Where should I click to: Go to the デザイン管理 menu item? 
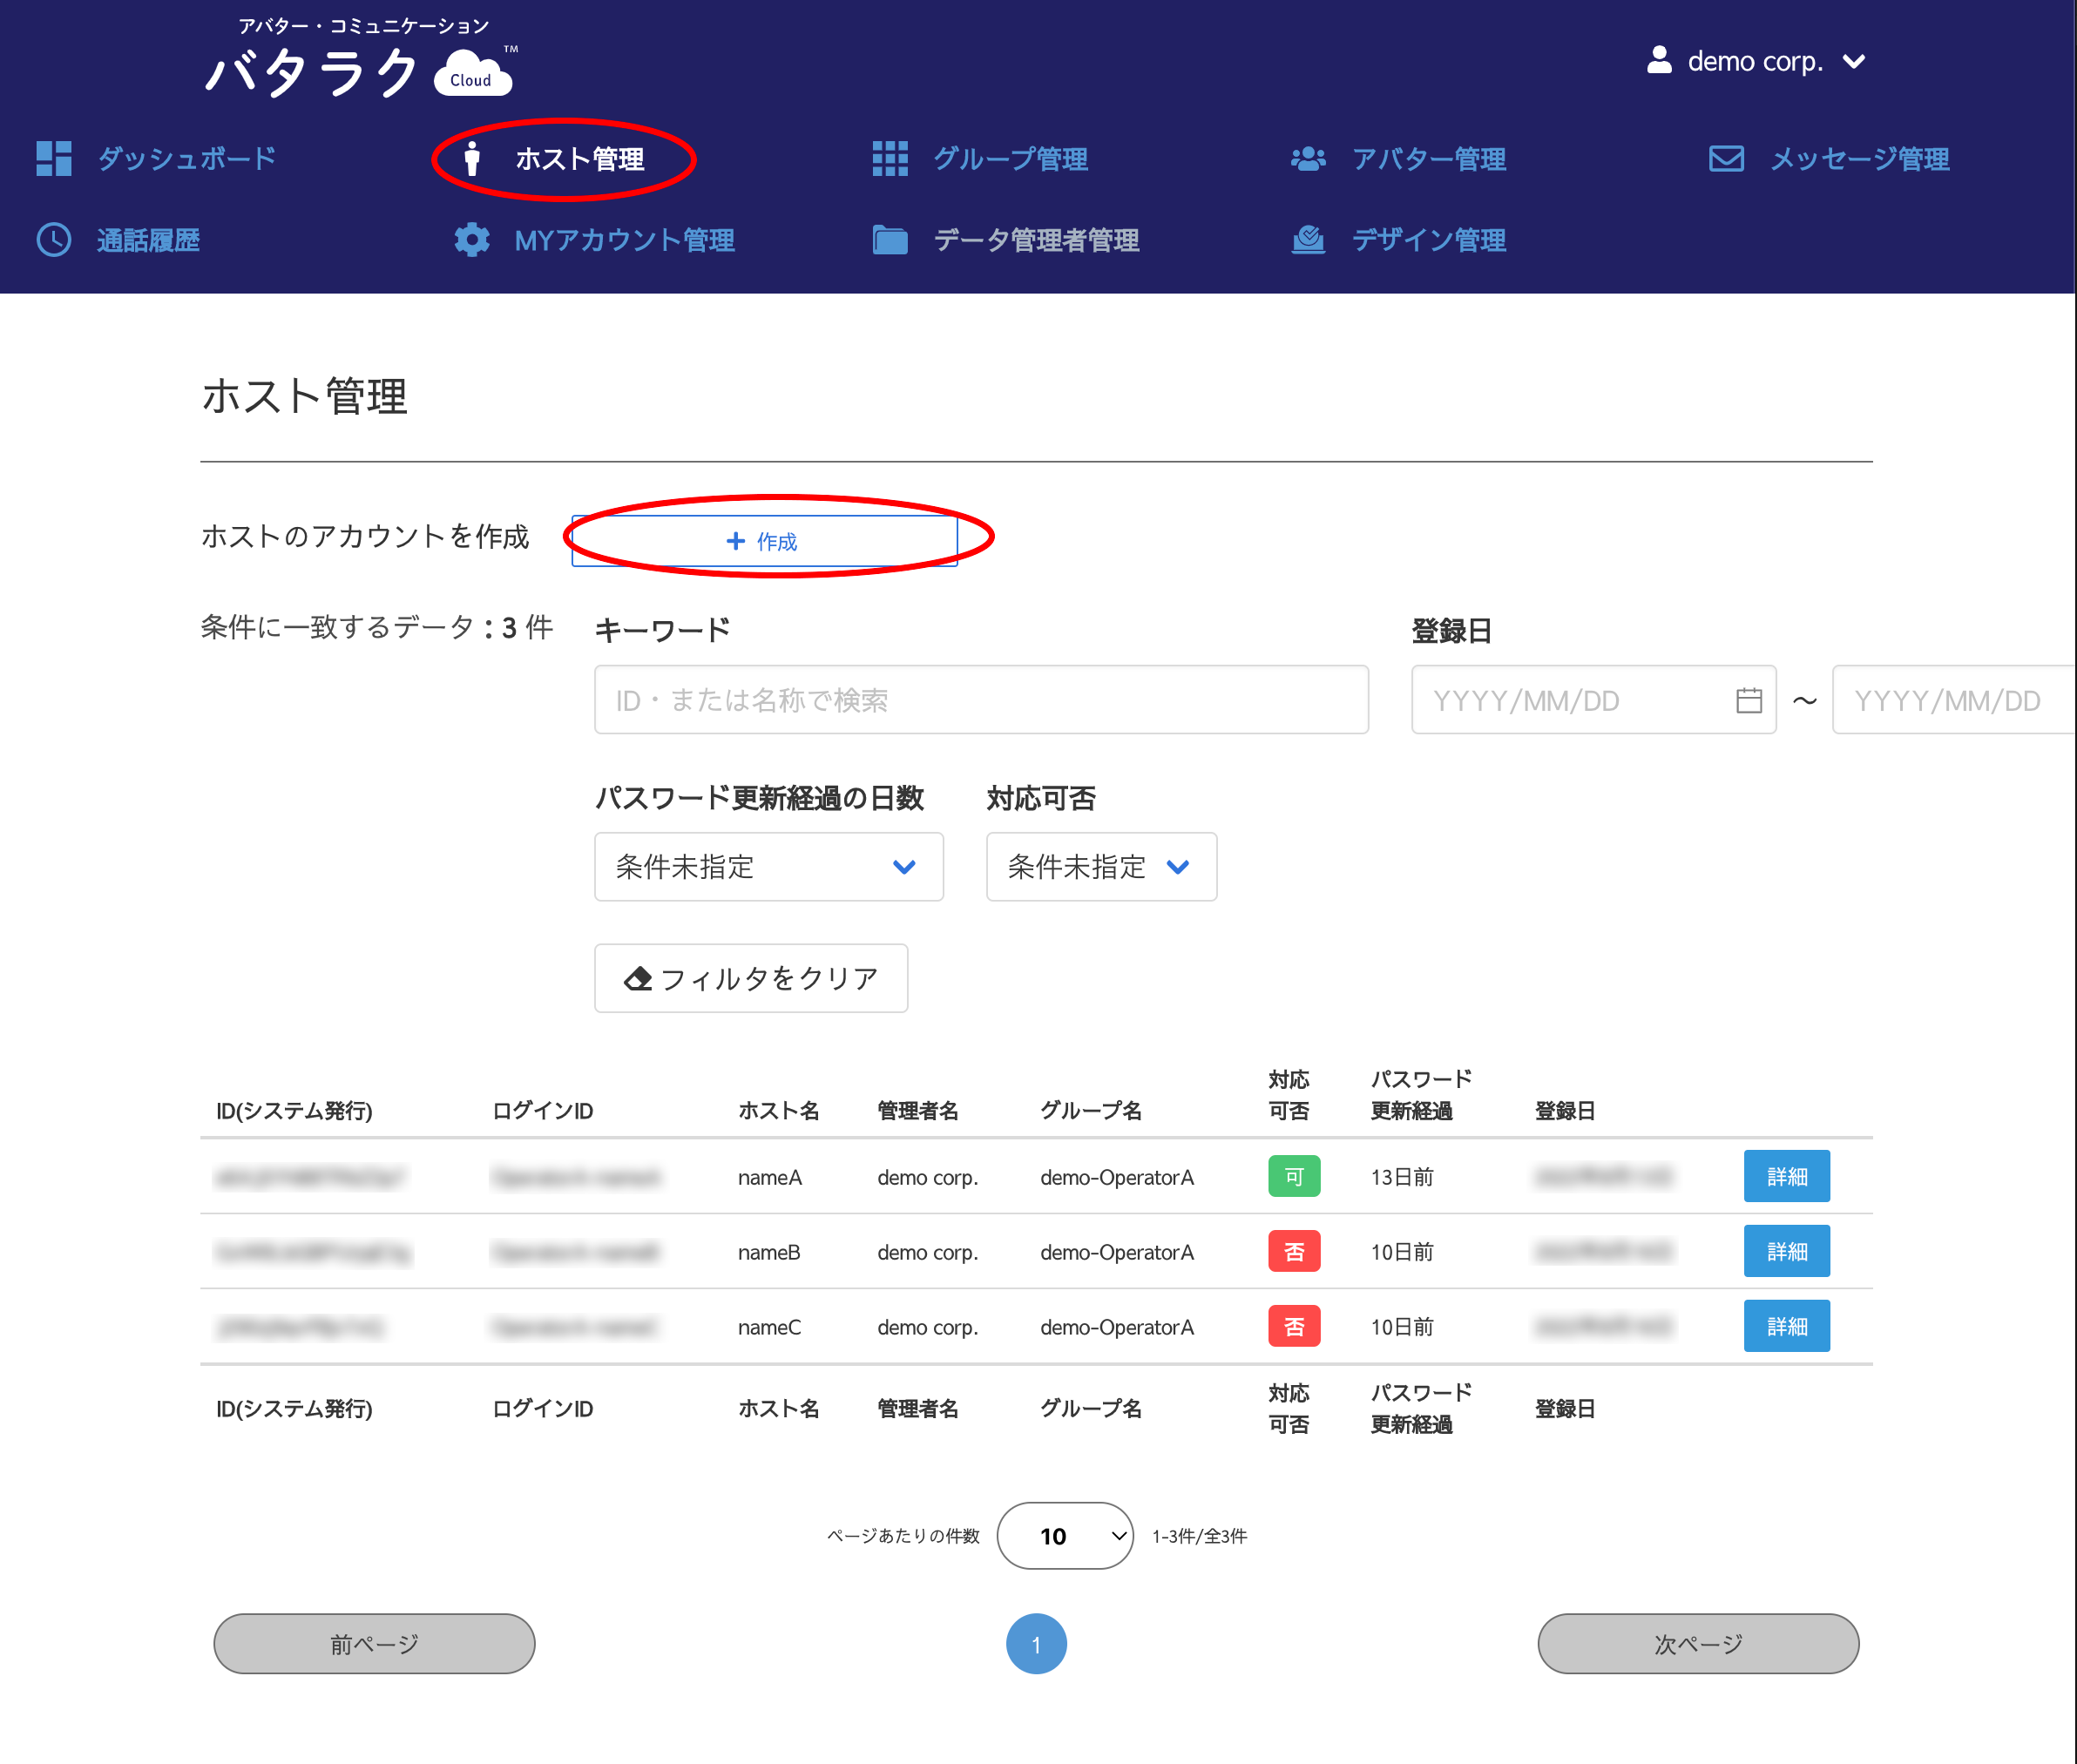pos(1428,240)
